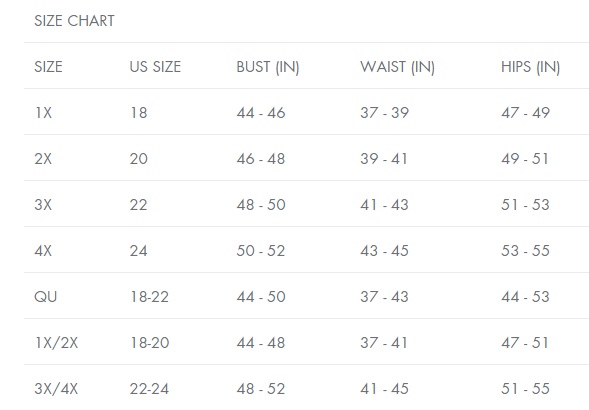Click US size 18-22 cell

(150, 297)
